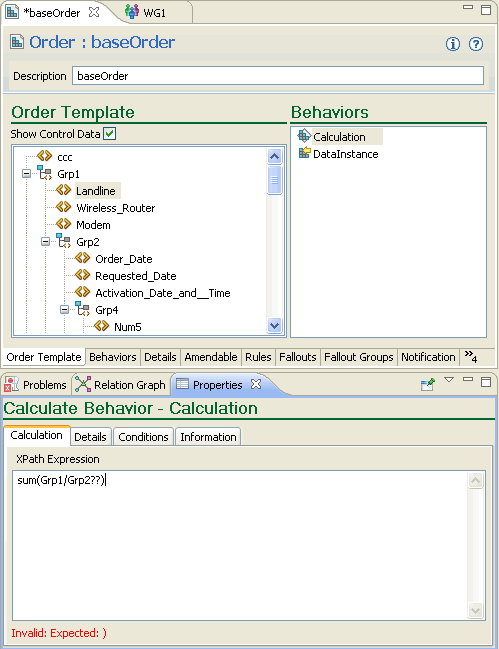This screenshot has width=499, height=649.
Task: Click the order tree scroll down arrow
Action: pos(274,325)
